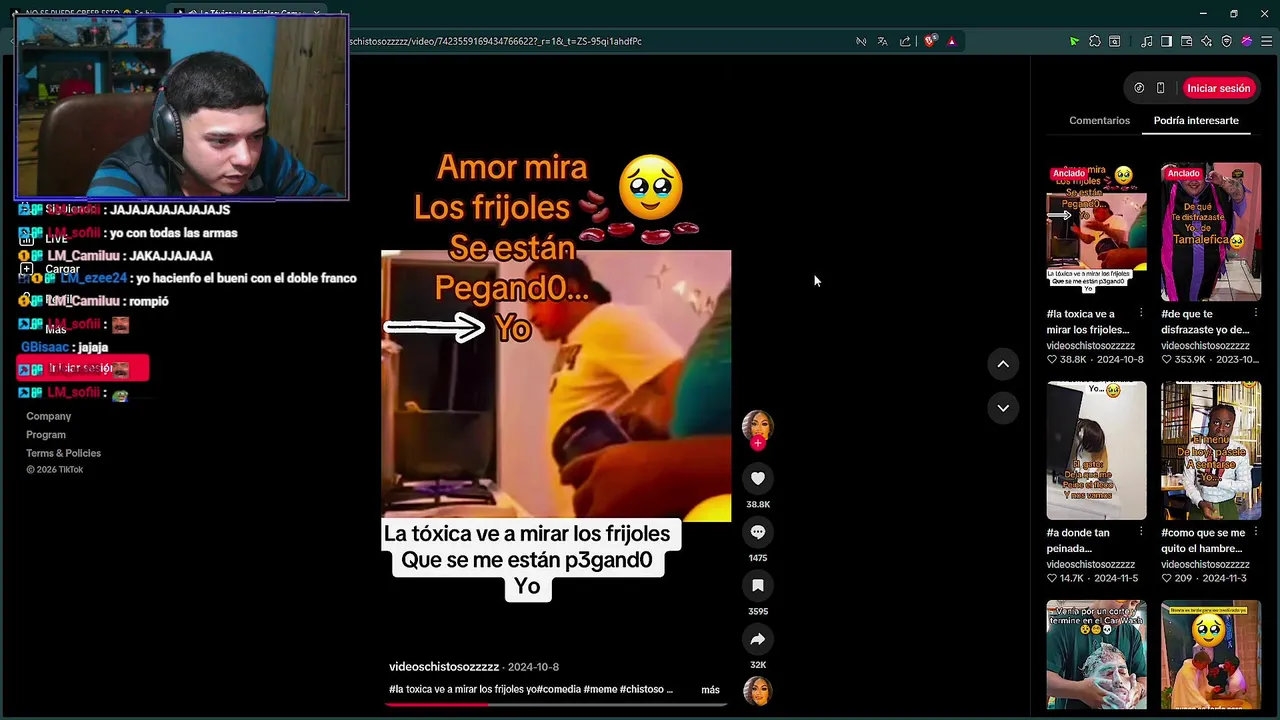Open more options for '#de que te disfrazaste' video
Screen dimensions: 1280x720
click(x=1255, y=314)
